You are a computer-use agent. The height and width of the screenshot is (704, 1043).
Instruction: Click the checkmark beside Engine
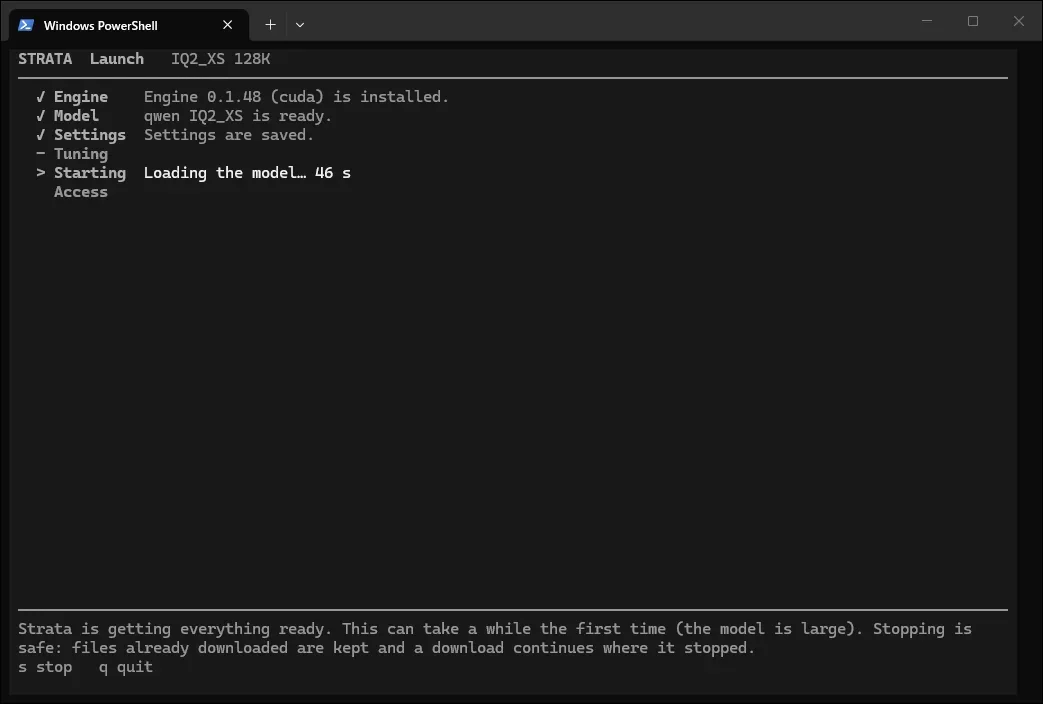[41, 96]
